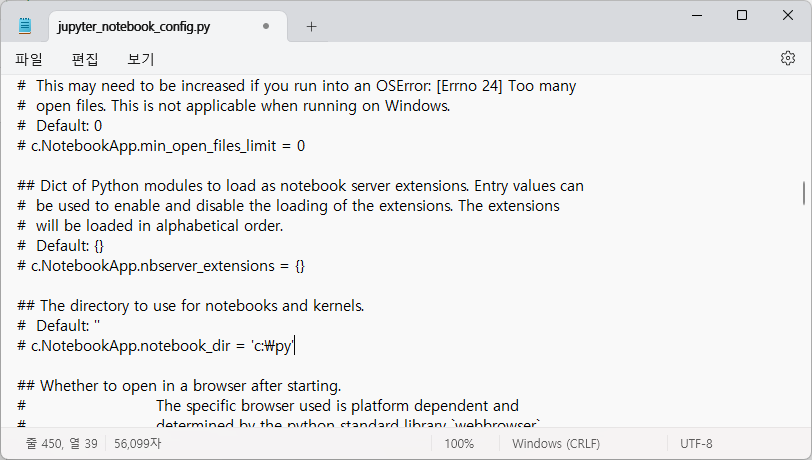Close the Notepad window
The image size is (812, 460).
[x=788, y=15]
